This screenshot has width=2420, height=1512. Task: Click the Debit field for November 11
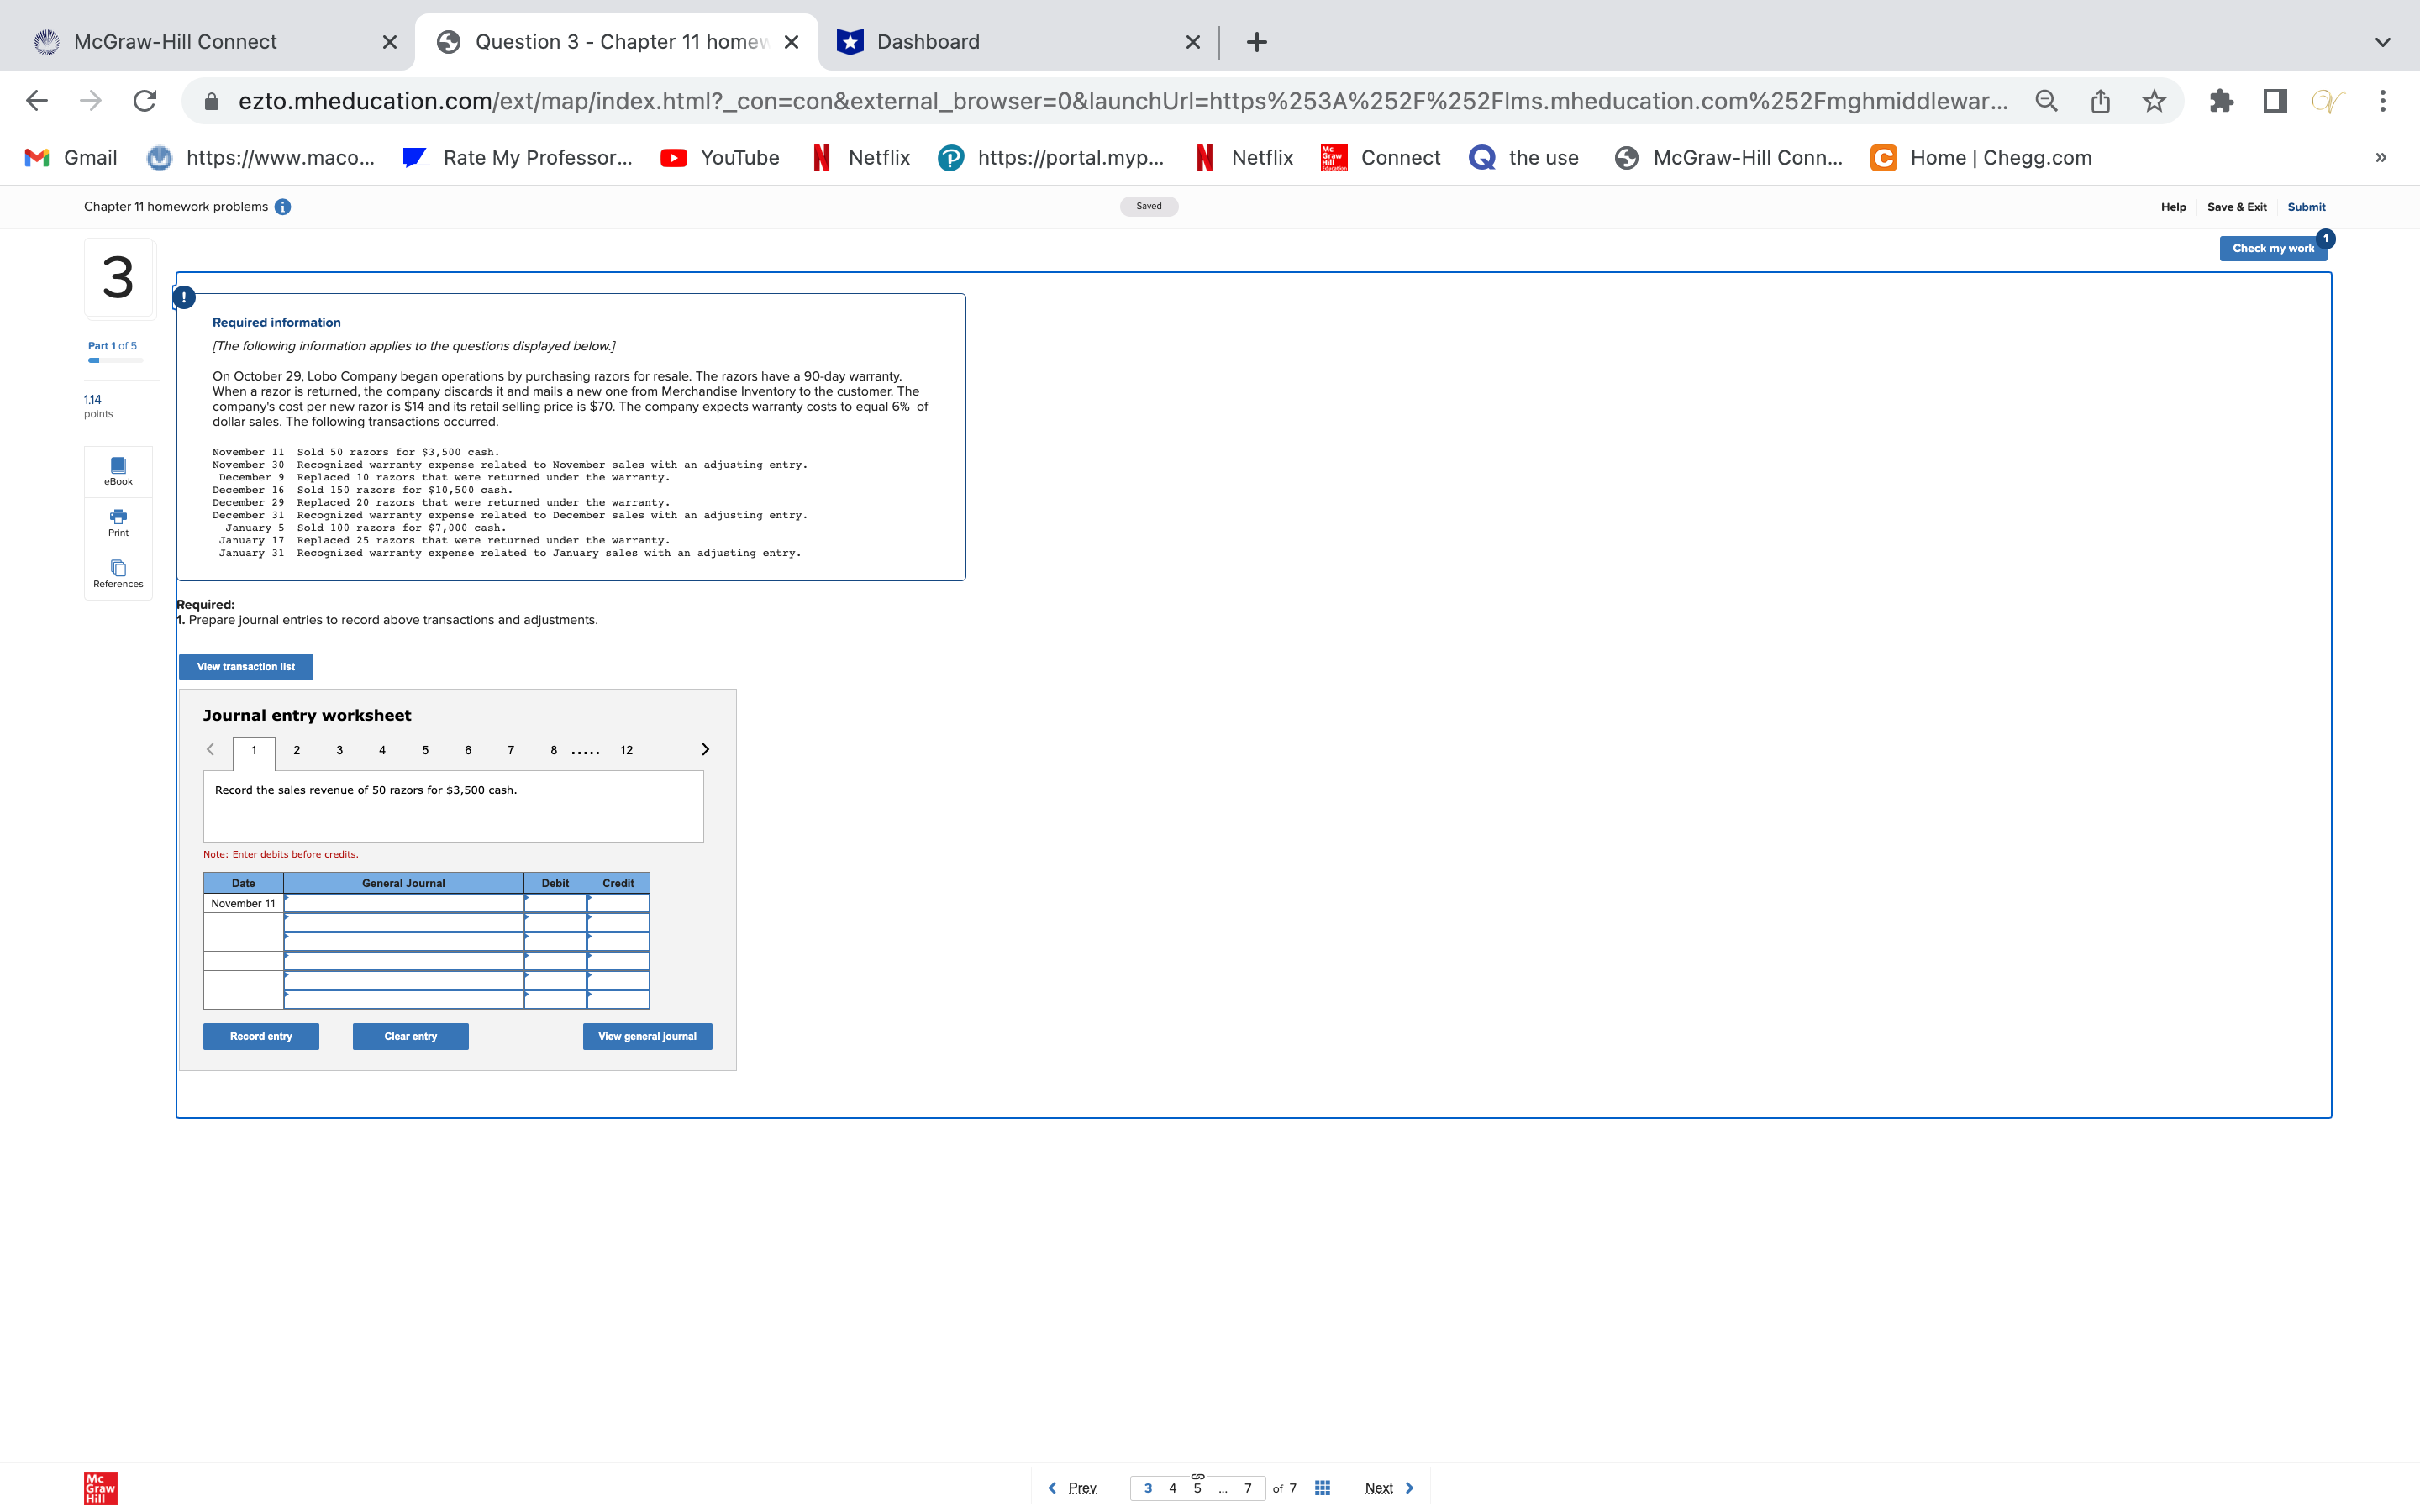pos(555,902)
